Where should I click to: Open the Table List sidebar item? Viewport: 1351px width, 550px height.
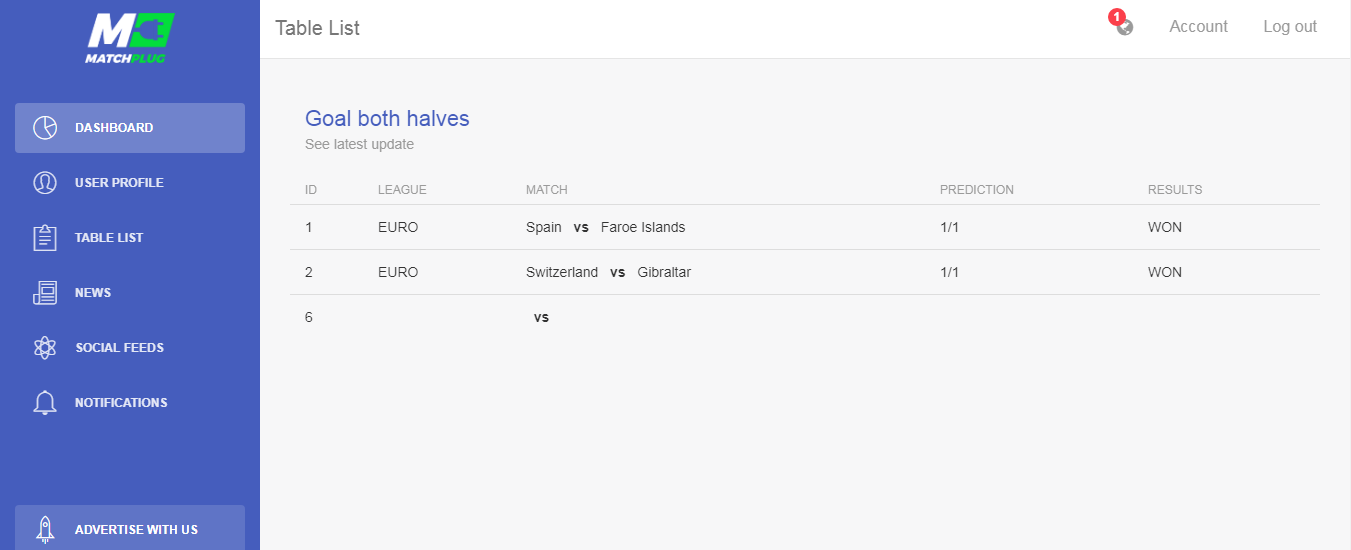[x=130, y=238]
